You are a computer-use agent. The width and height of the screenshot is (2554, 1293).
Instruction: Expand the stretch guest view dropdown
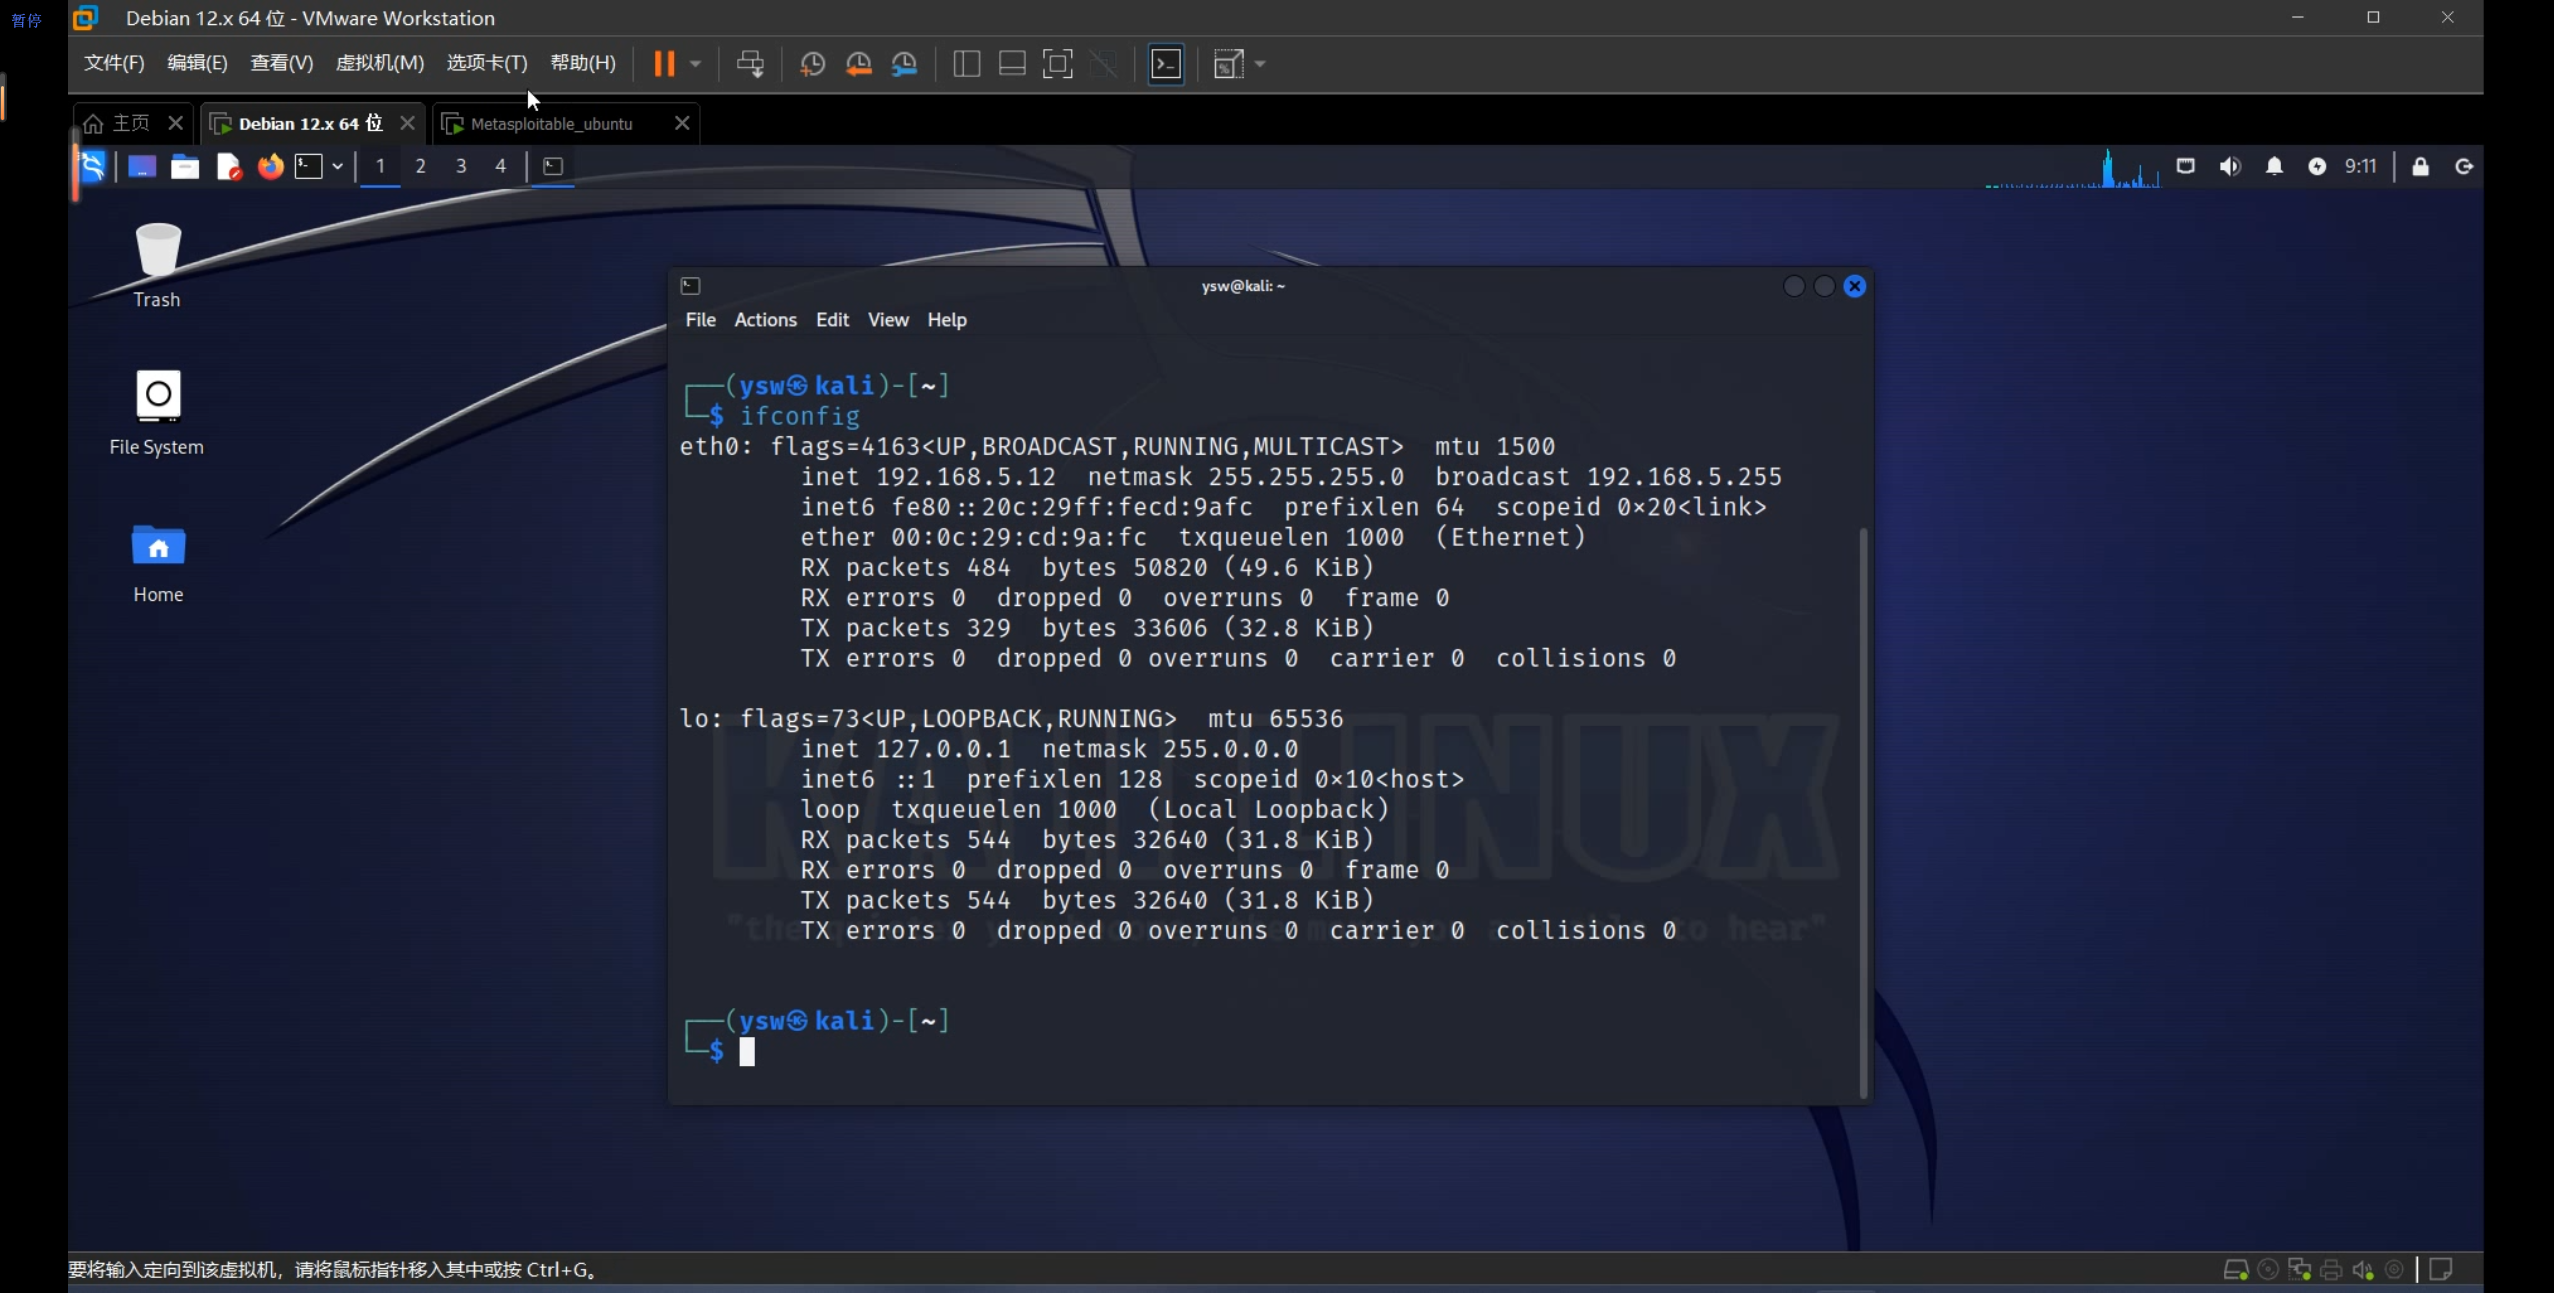pyautogui.click(x=1260, y=64)
